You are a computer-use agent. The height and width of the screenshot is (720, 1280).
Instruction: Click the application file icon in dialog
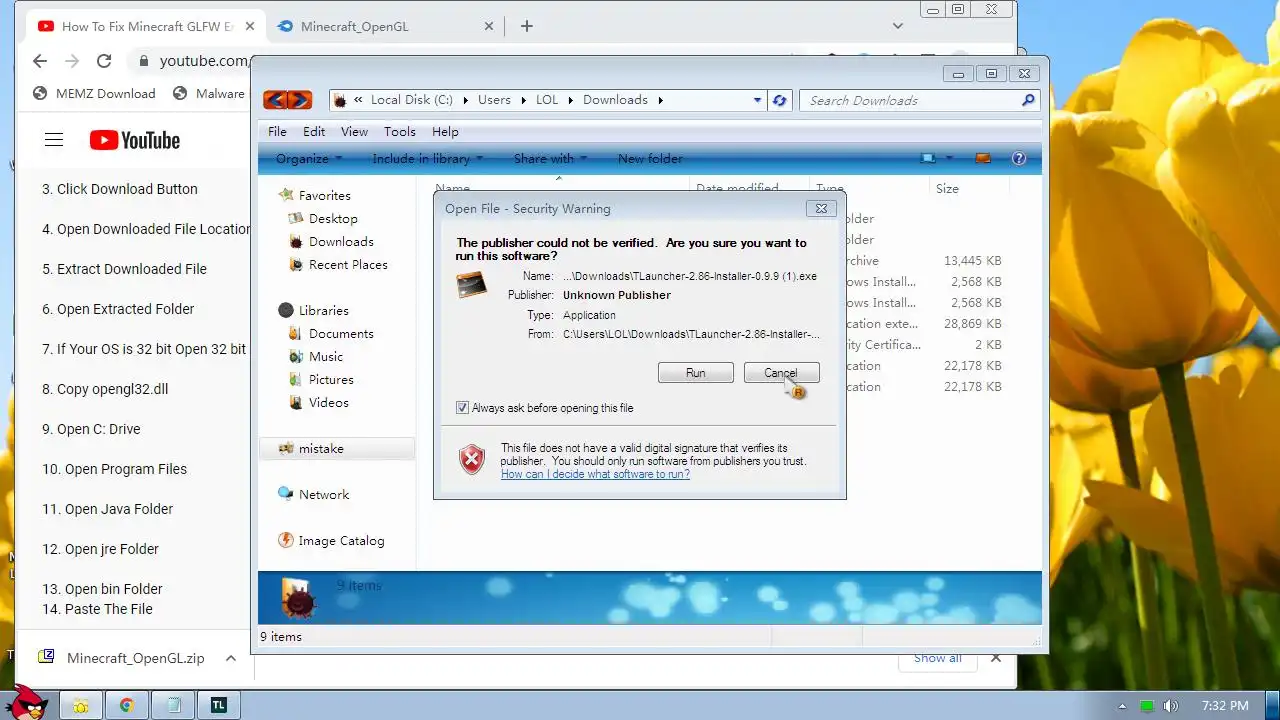pos(471,285)
